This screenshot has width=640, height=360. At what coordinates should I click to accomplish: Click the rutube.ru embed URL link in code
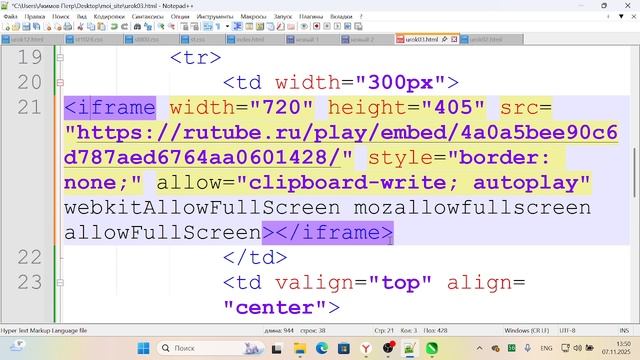click(x=341, y=145)
